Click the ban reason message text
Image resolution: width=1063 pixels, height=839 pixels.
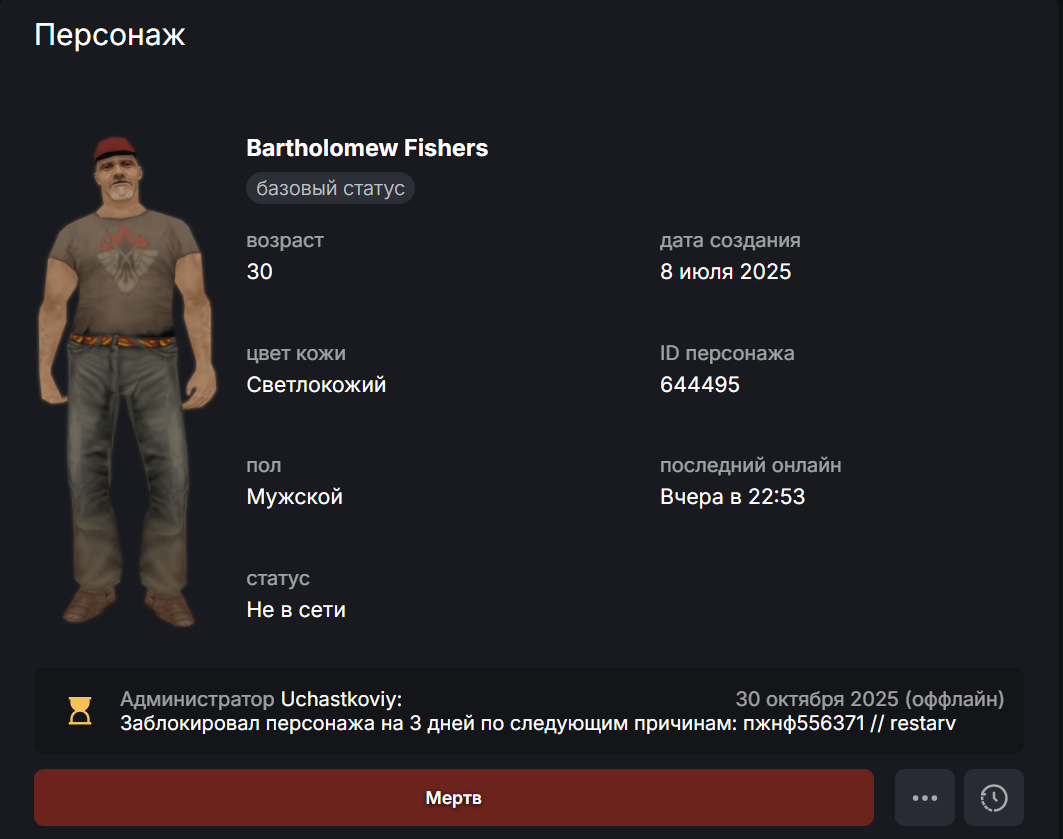point(538,723)
